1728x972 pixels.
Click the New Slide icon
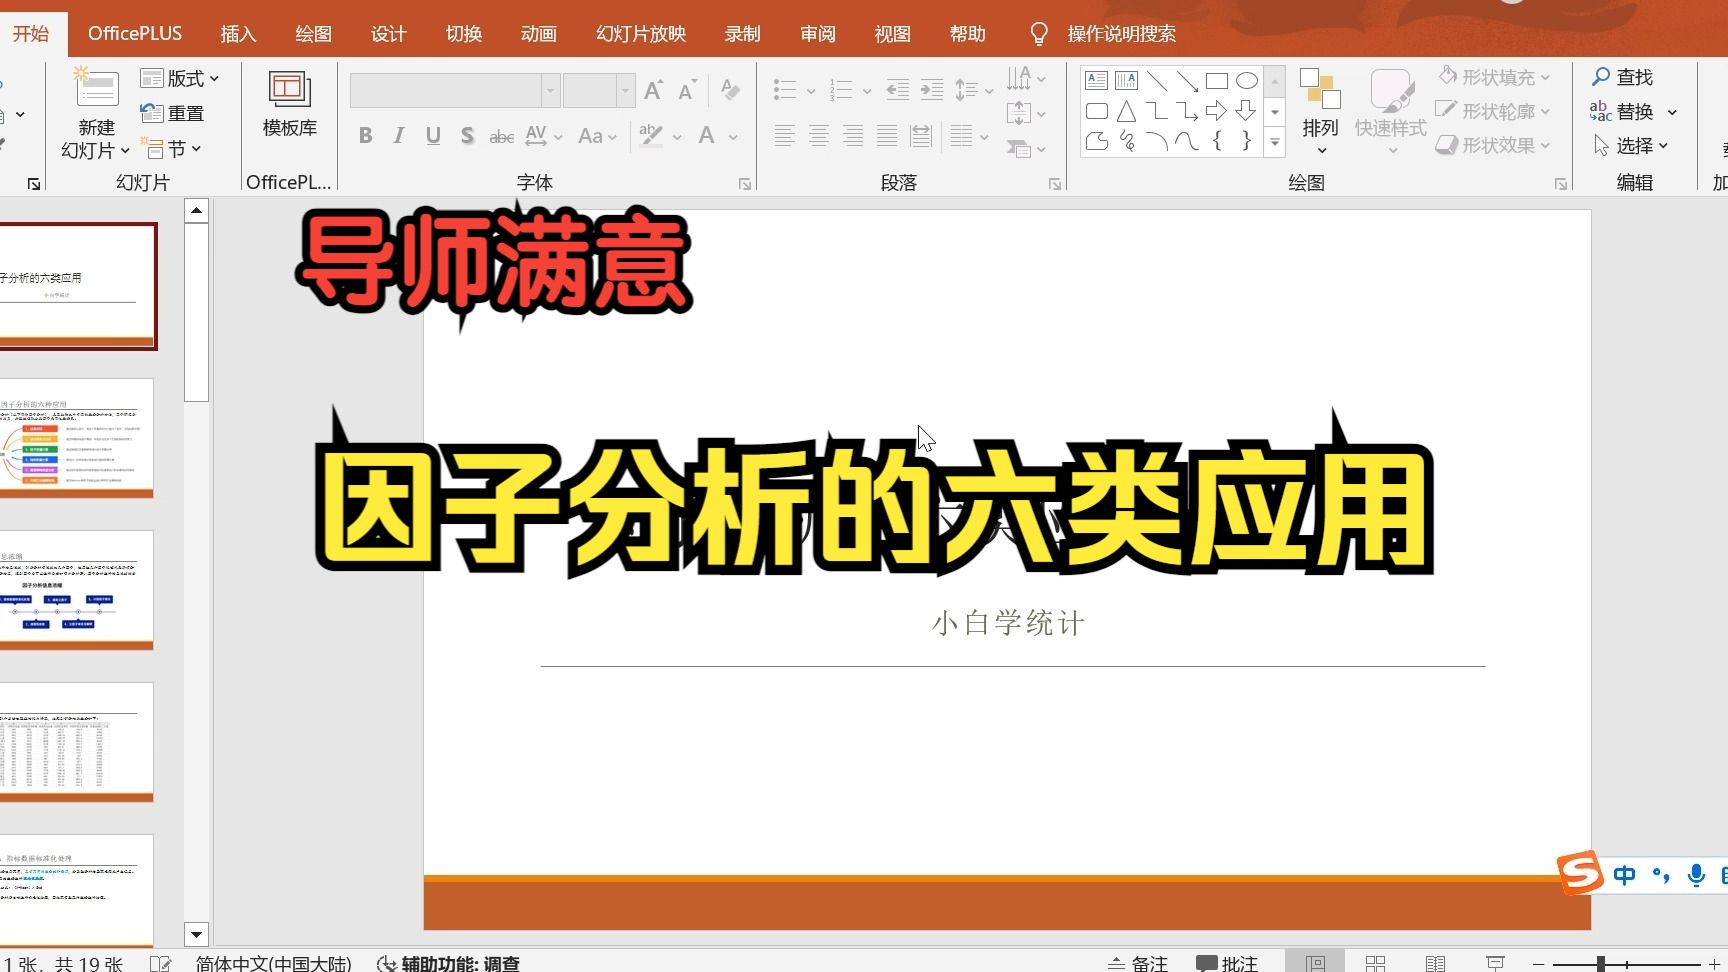(96, 88)
